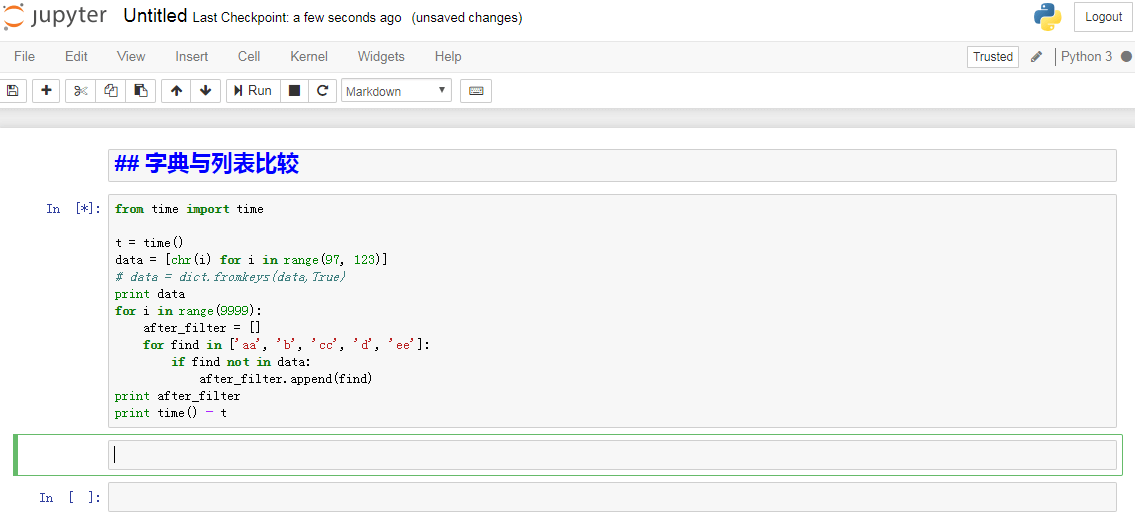Click the Logout button
Screen dimensions: 1135x526
[1103, 17]
